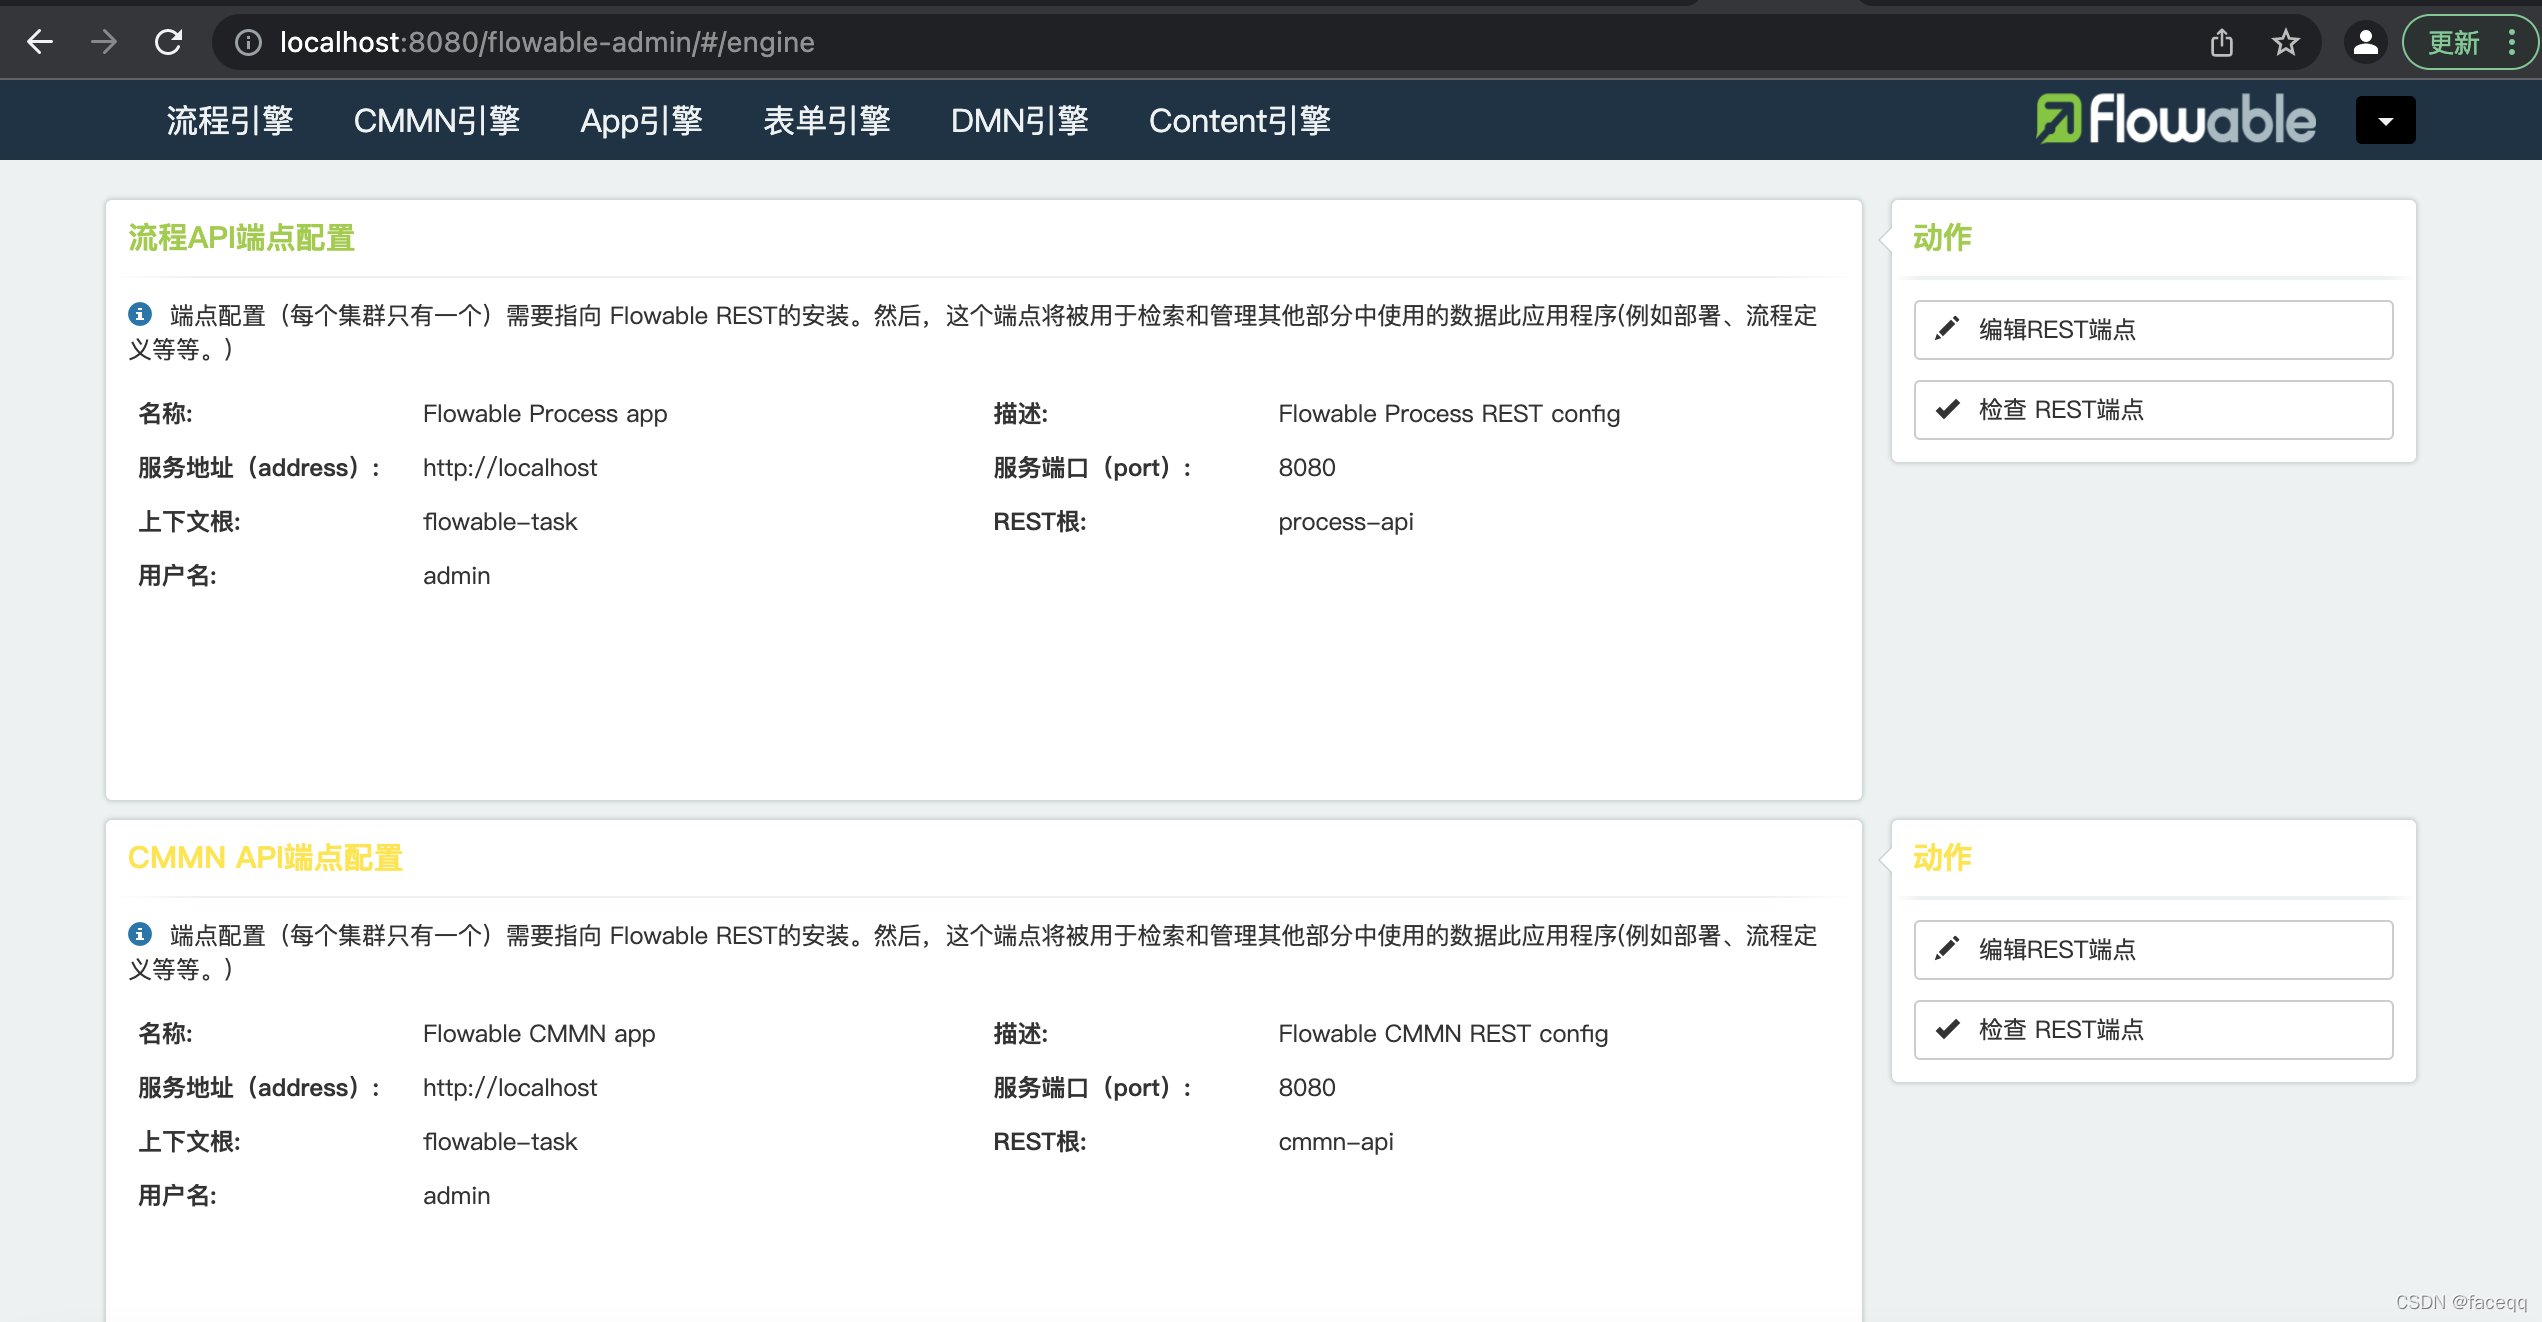Edit the process REST endpoint (编辑REST端点)

coord(2153,329)
